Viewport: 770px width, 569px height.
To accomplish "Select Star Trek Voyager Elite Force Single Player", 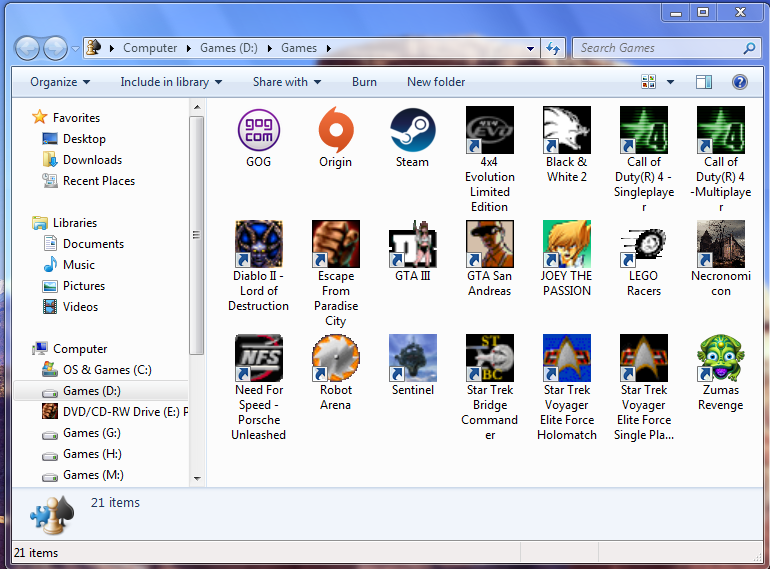I will pos(644,358).
